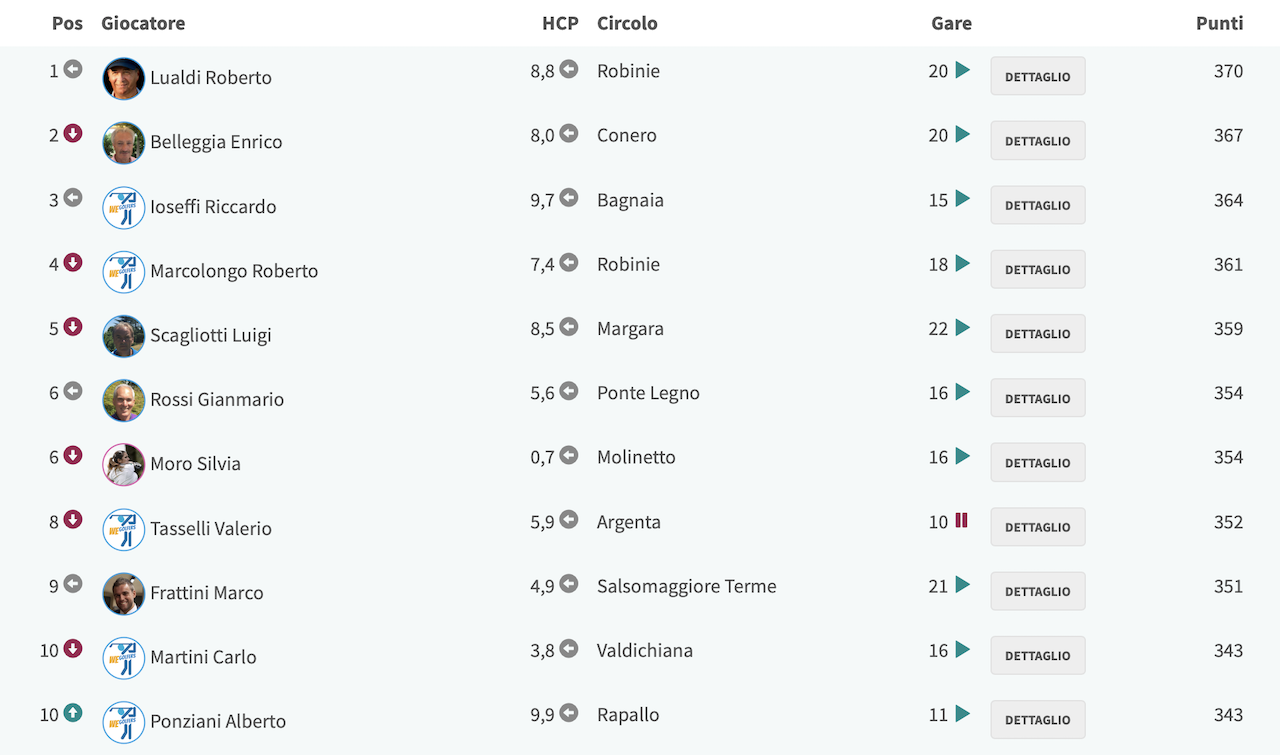This screenshot has width=1280, height=755.
Task: Open Moro Silvia's avatar picture
Action: click(124, 464)
